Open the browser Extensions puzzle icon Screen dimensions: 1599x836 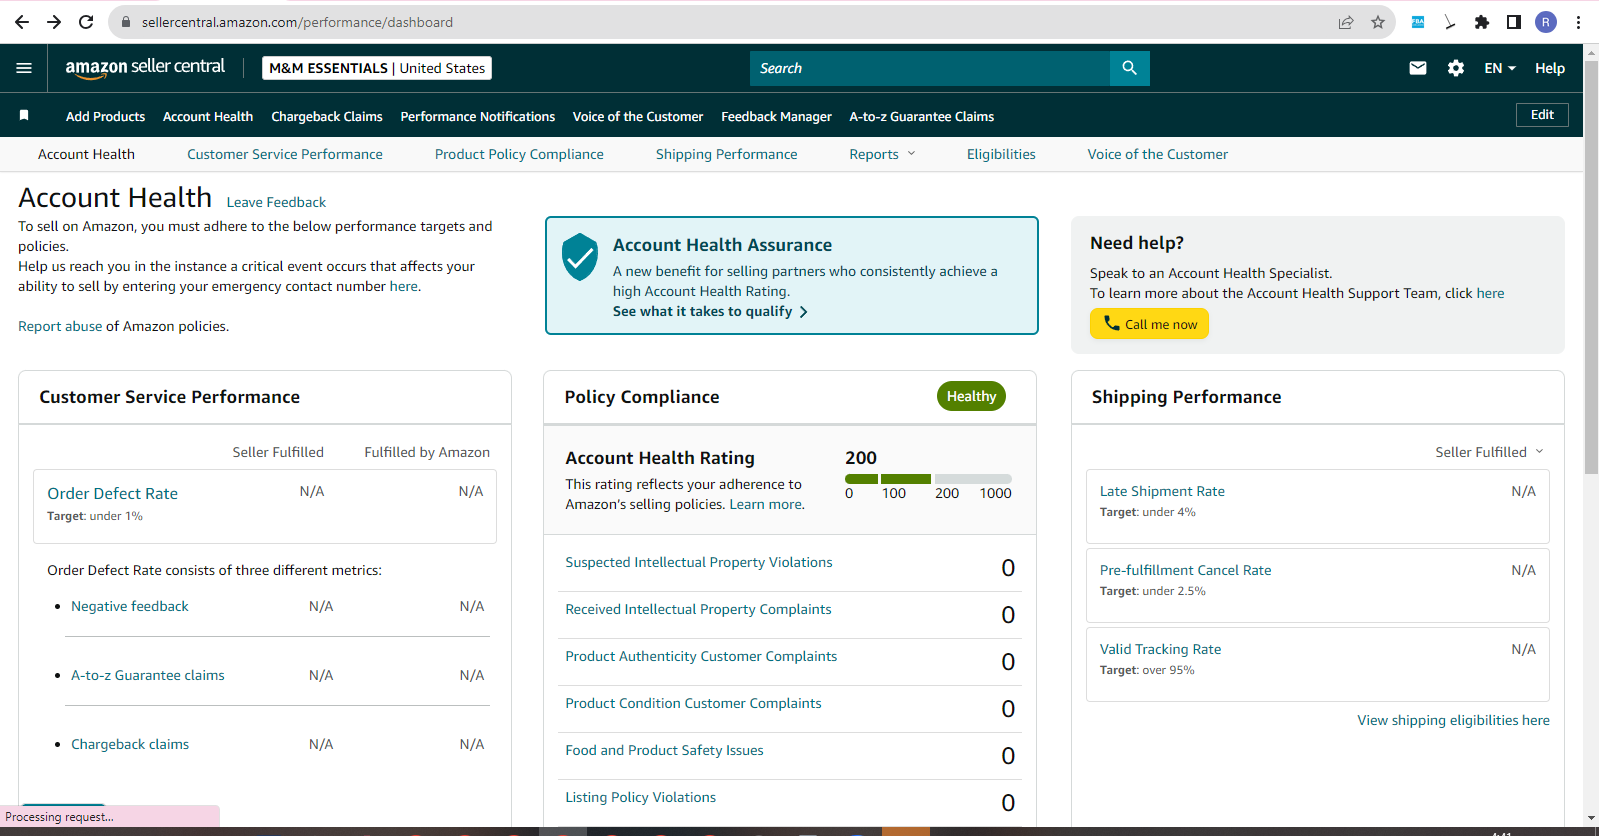pyautogui.click(x=1482, y=22)
